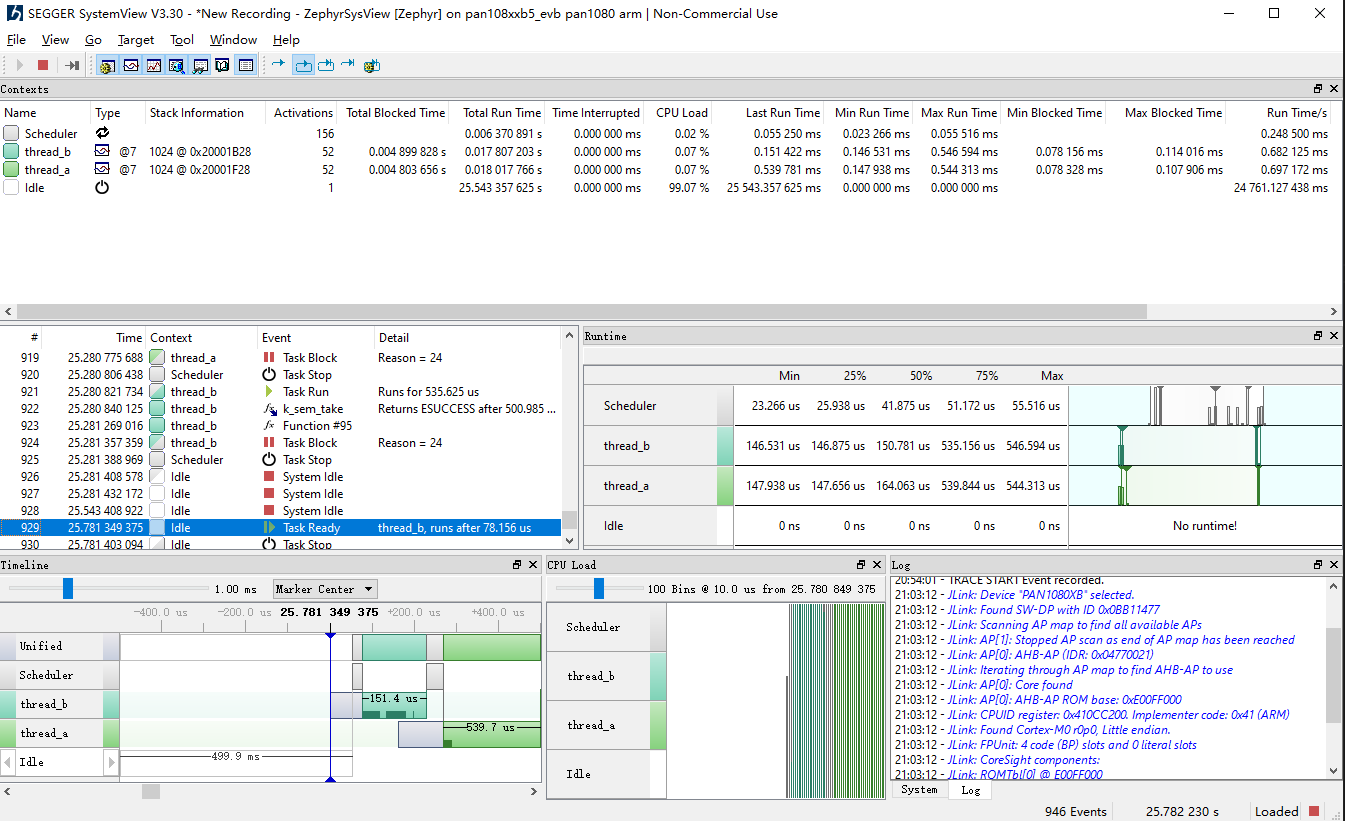Image resolution: width=1345 pixels, height=821 pixels.
Task: Click the CPU Load bins slider handle
Action: pyautogui.click(x=599, y=589)
